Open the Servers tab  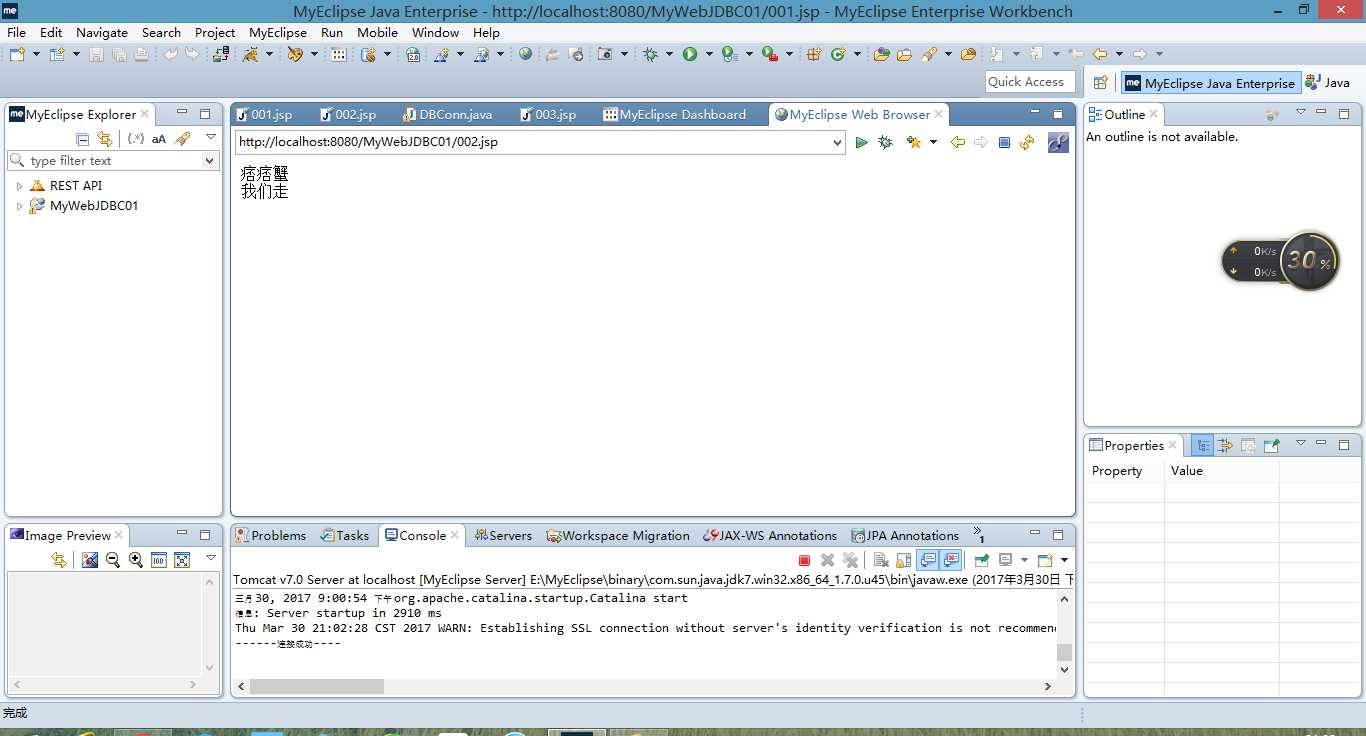point(503,536)
